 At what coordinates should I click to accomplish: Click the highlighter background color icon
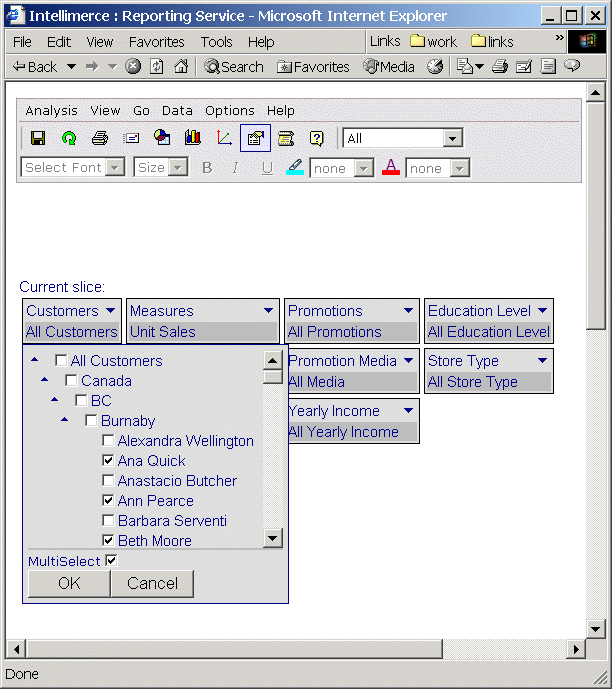295,167
